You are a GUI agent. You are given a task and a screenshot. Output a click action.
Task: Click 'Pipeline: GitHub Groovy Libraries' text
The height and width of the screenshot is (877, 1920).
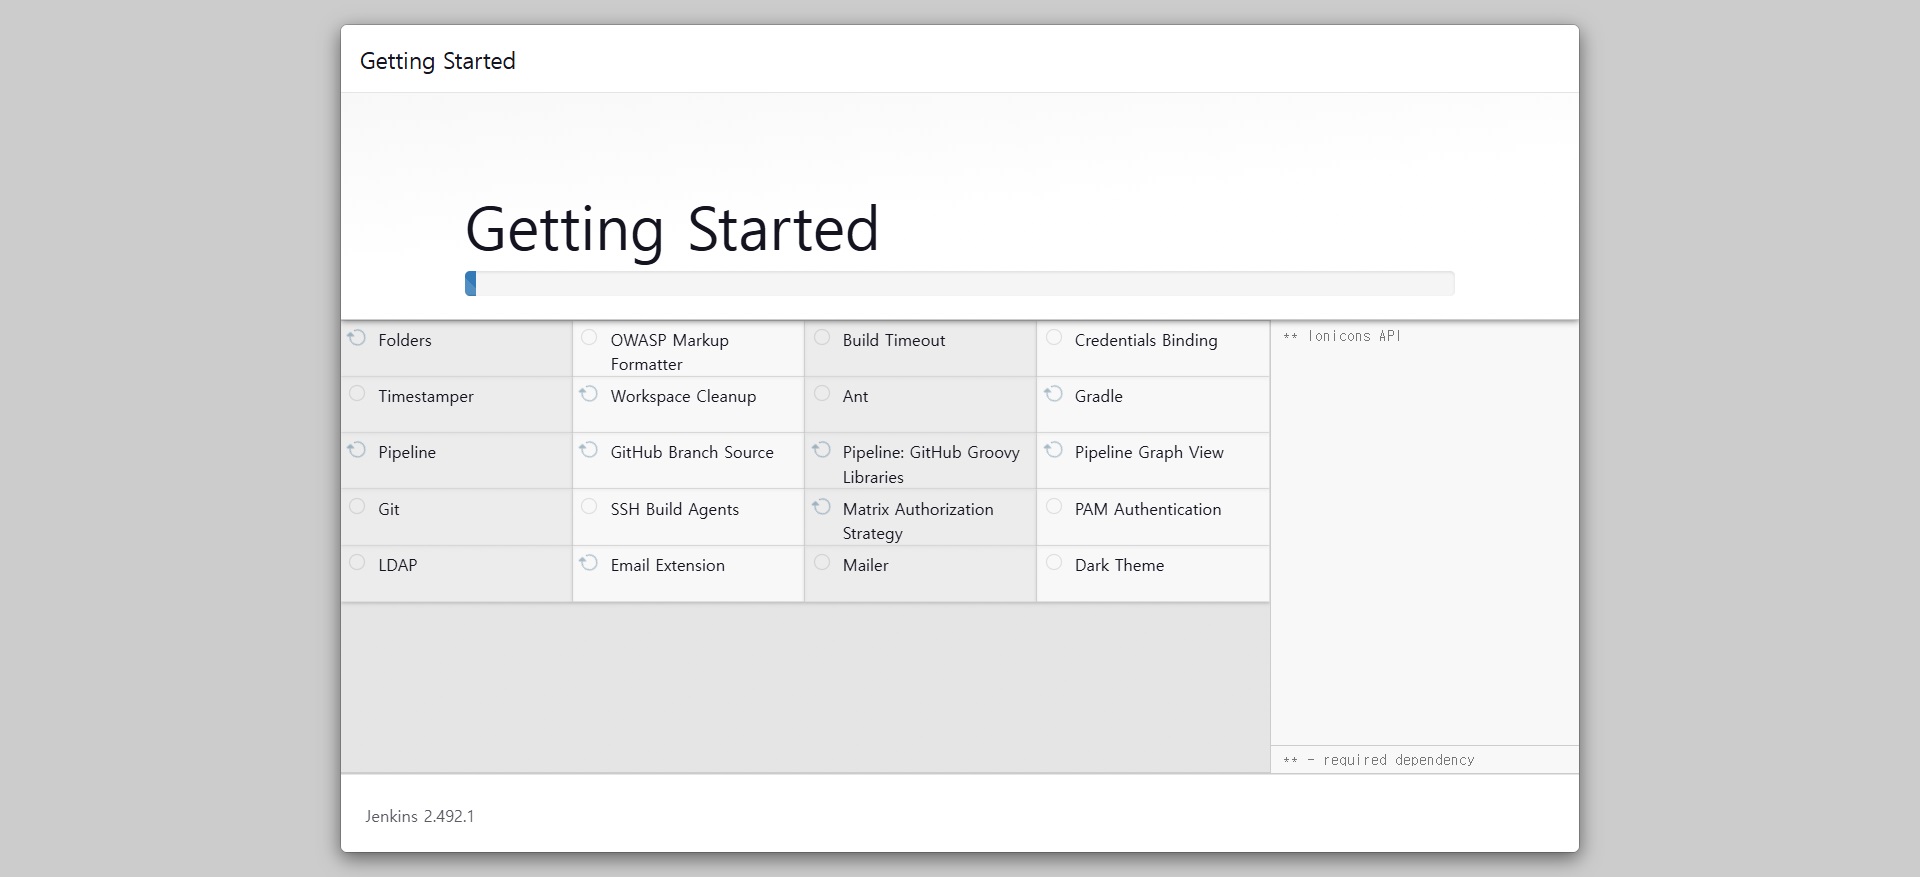tap(931, 465)
